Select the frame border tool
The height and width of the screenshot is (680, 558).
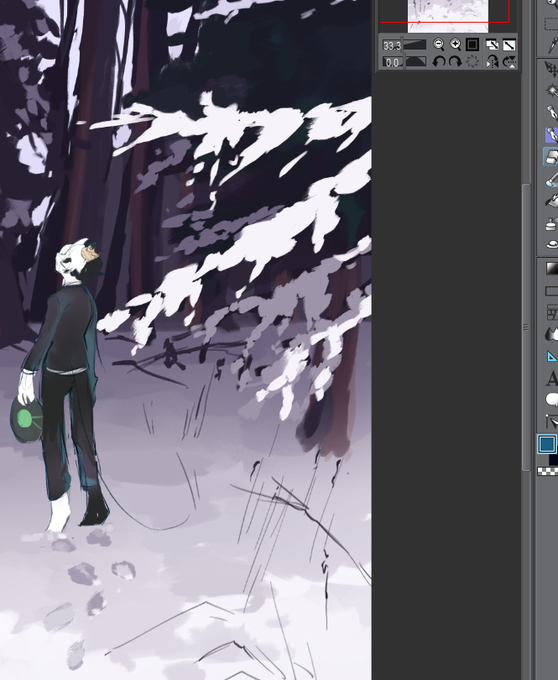pos(551,312)
